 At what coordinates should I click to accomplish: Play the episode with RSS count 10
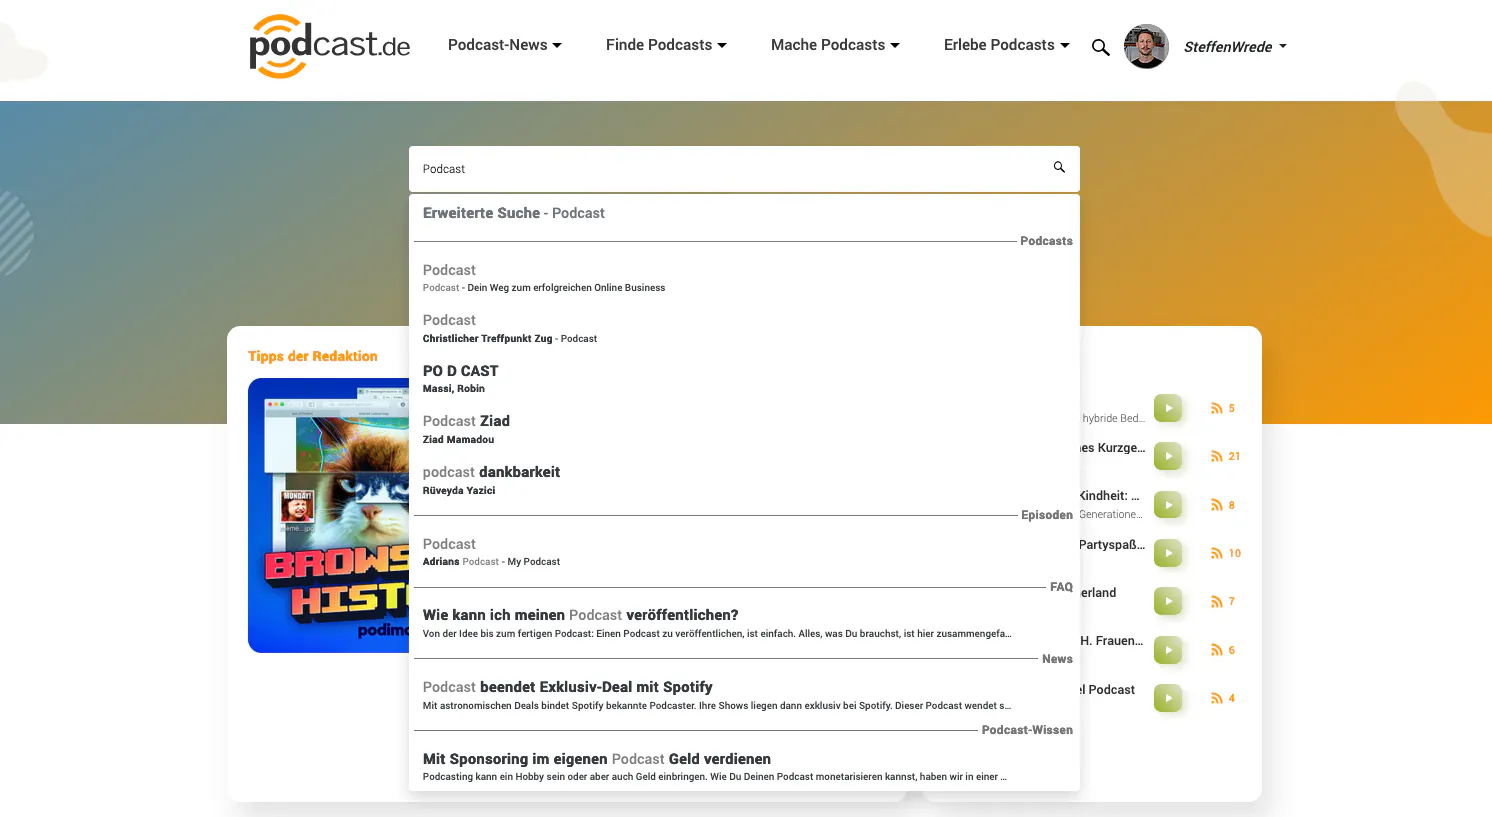click(1168, 553)
